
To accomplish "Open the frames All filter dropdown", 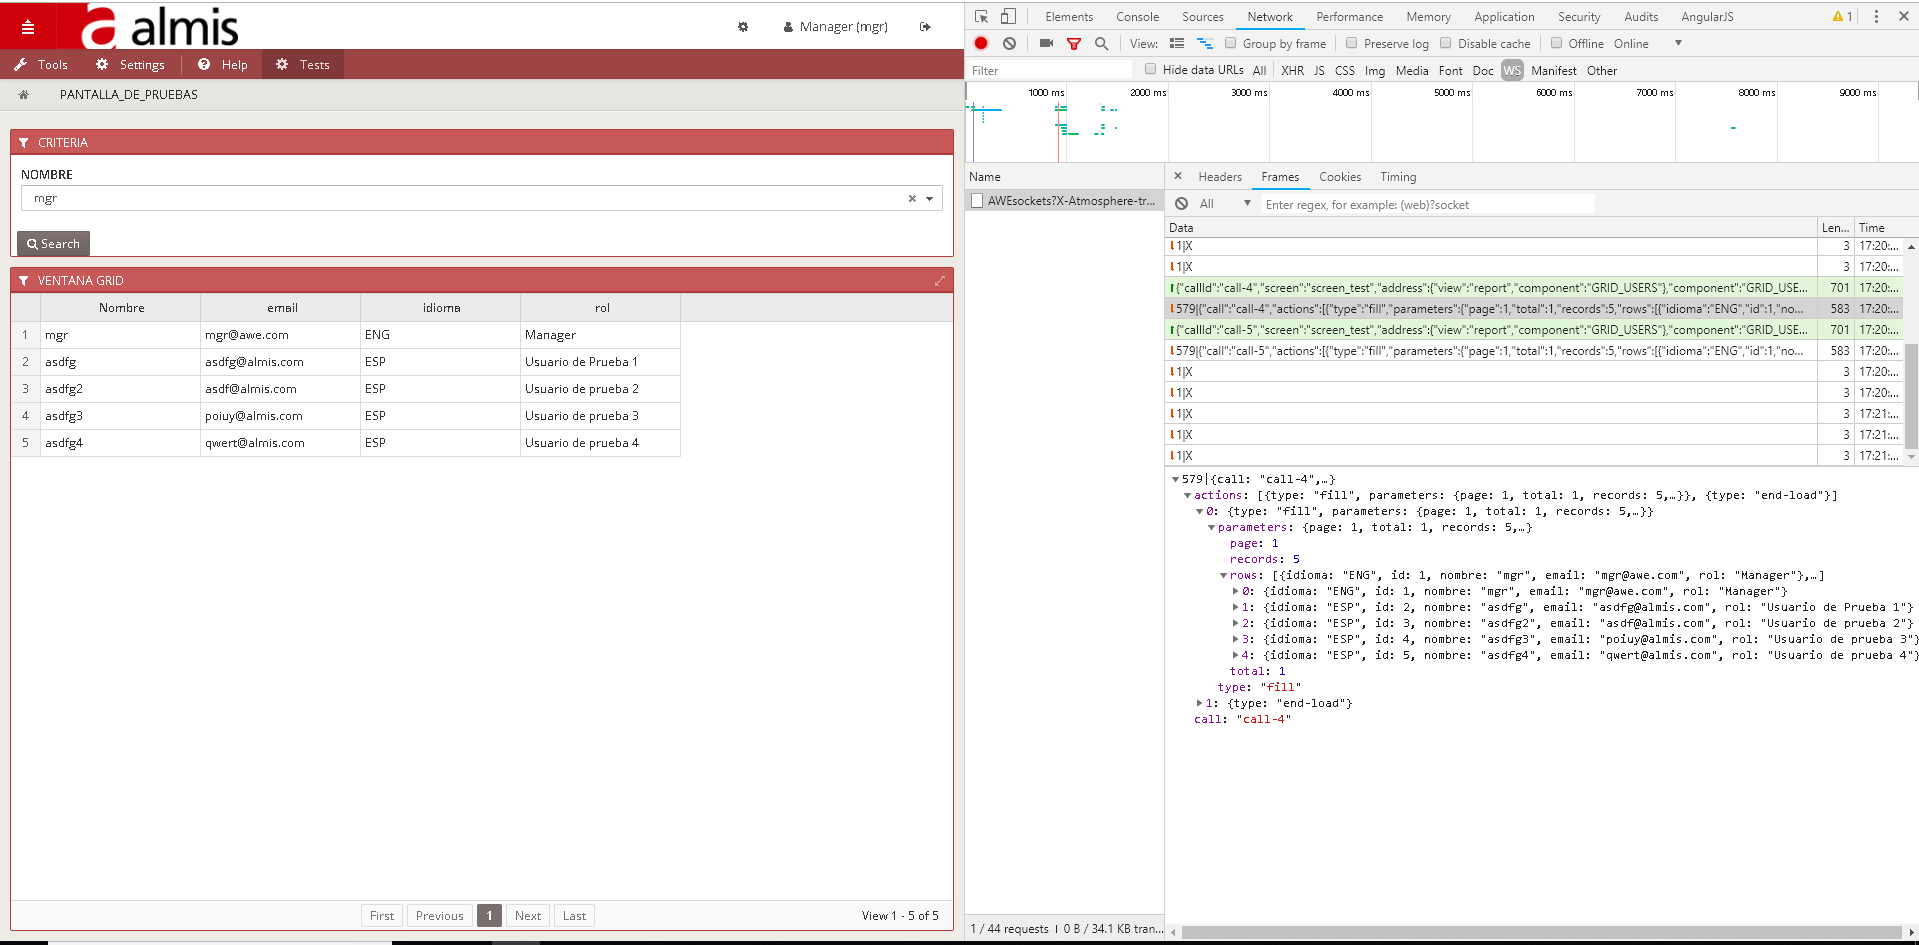I will pyautogui.click(x=1225, y=204).
